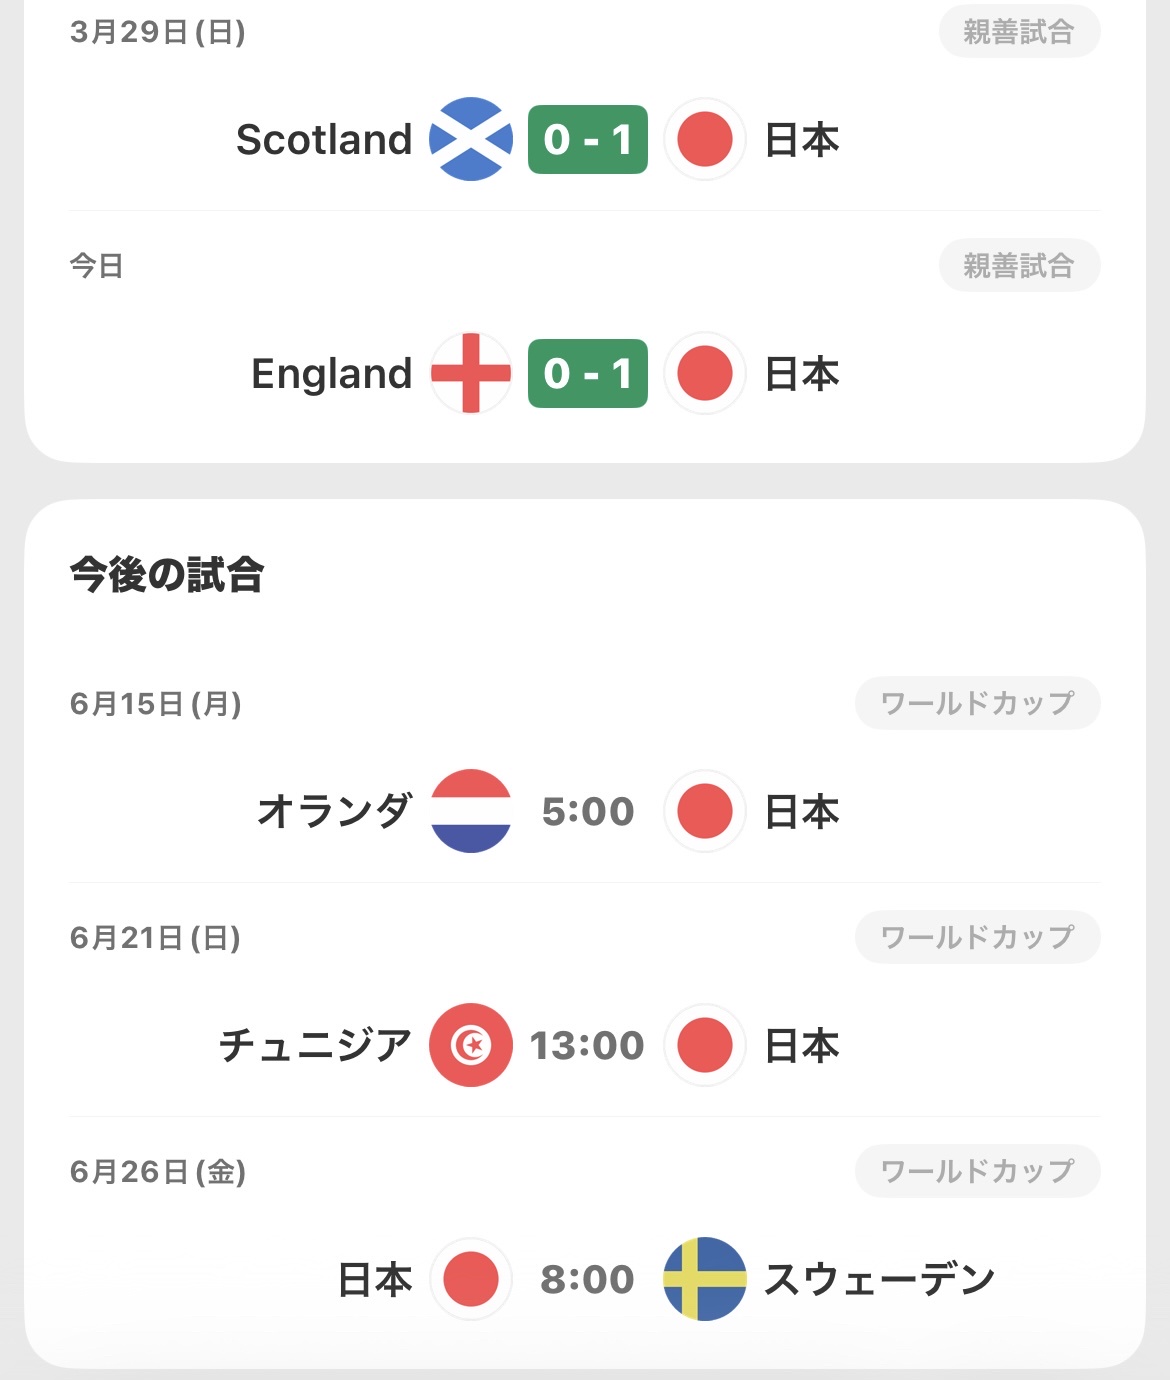This screenshot has width=1170, height=1380.
Task: Open the Scotland 0 - 1 score badge
Action: (588, 139)
